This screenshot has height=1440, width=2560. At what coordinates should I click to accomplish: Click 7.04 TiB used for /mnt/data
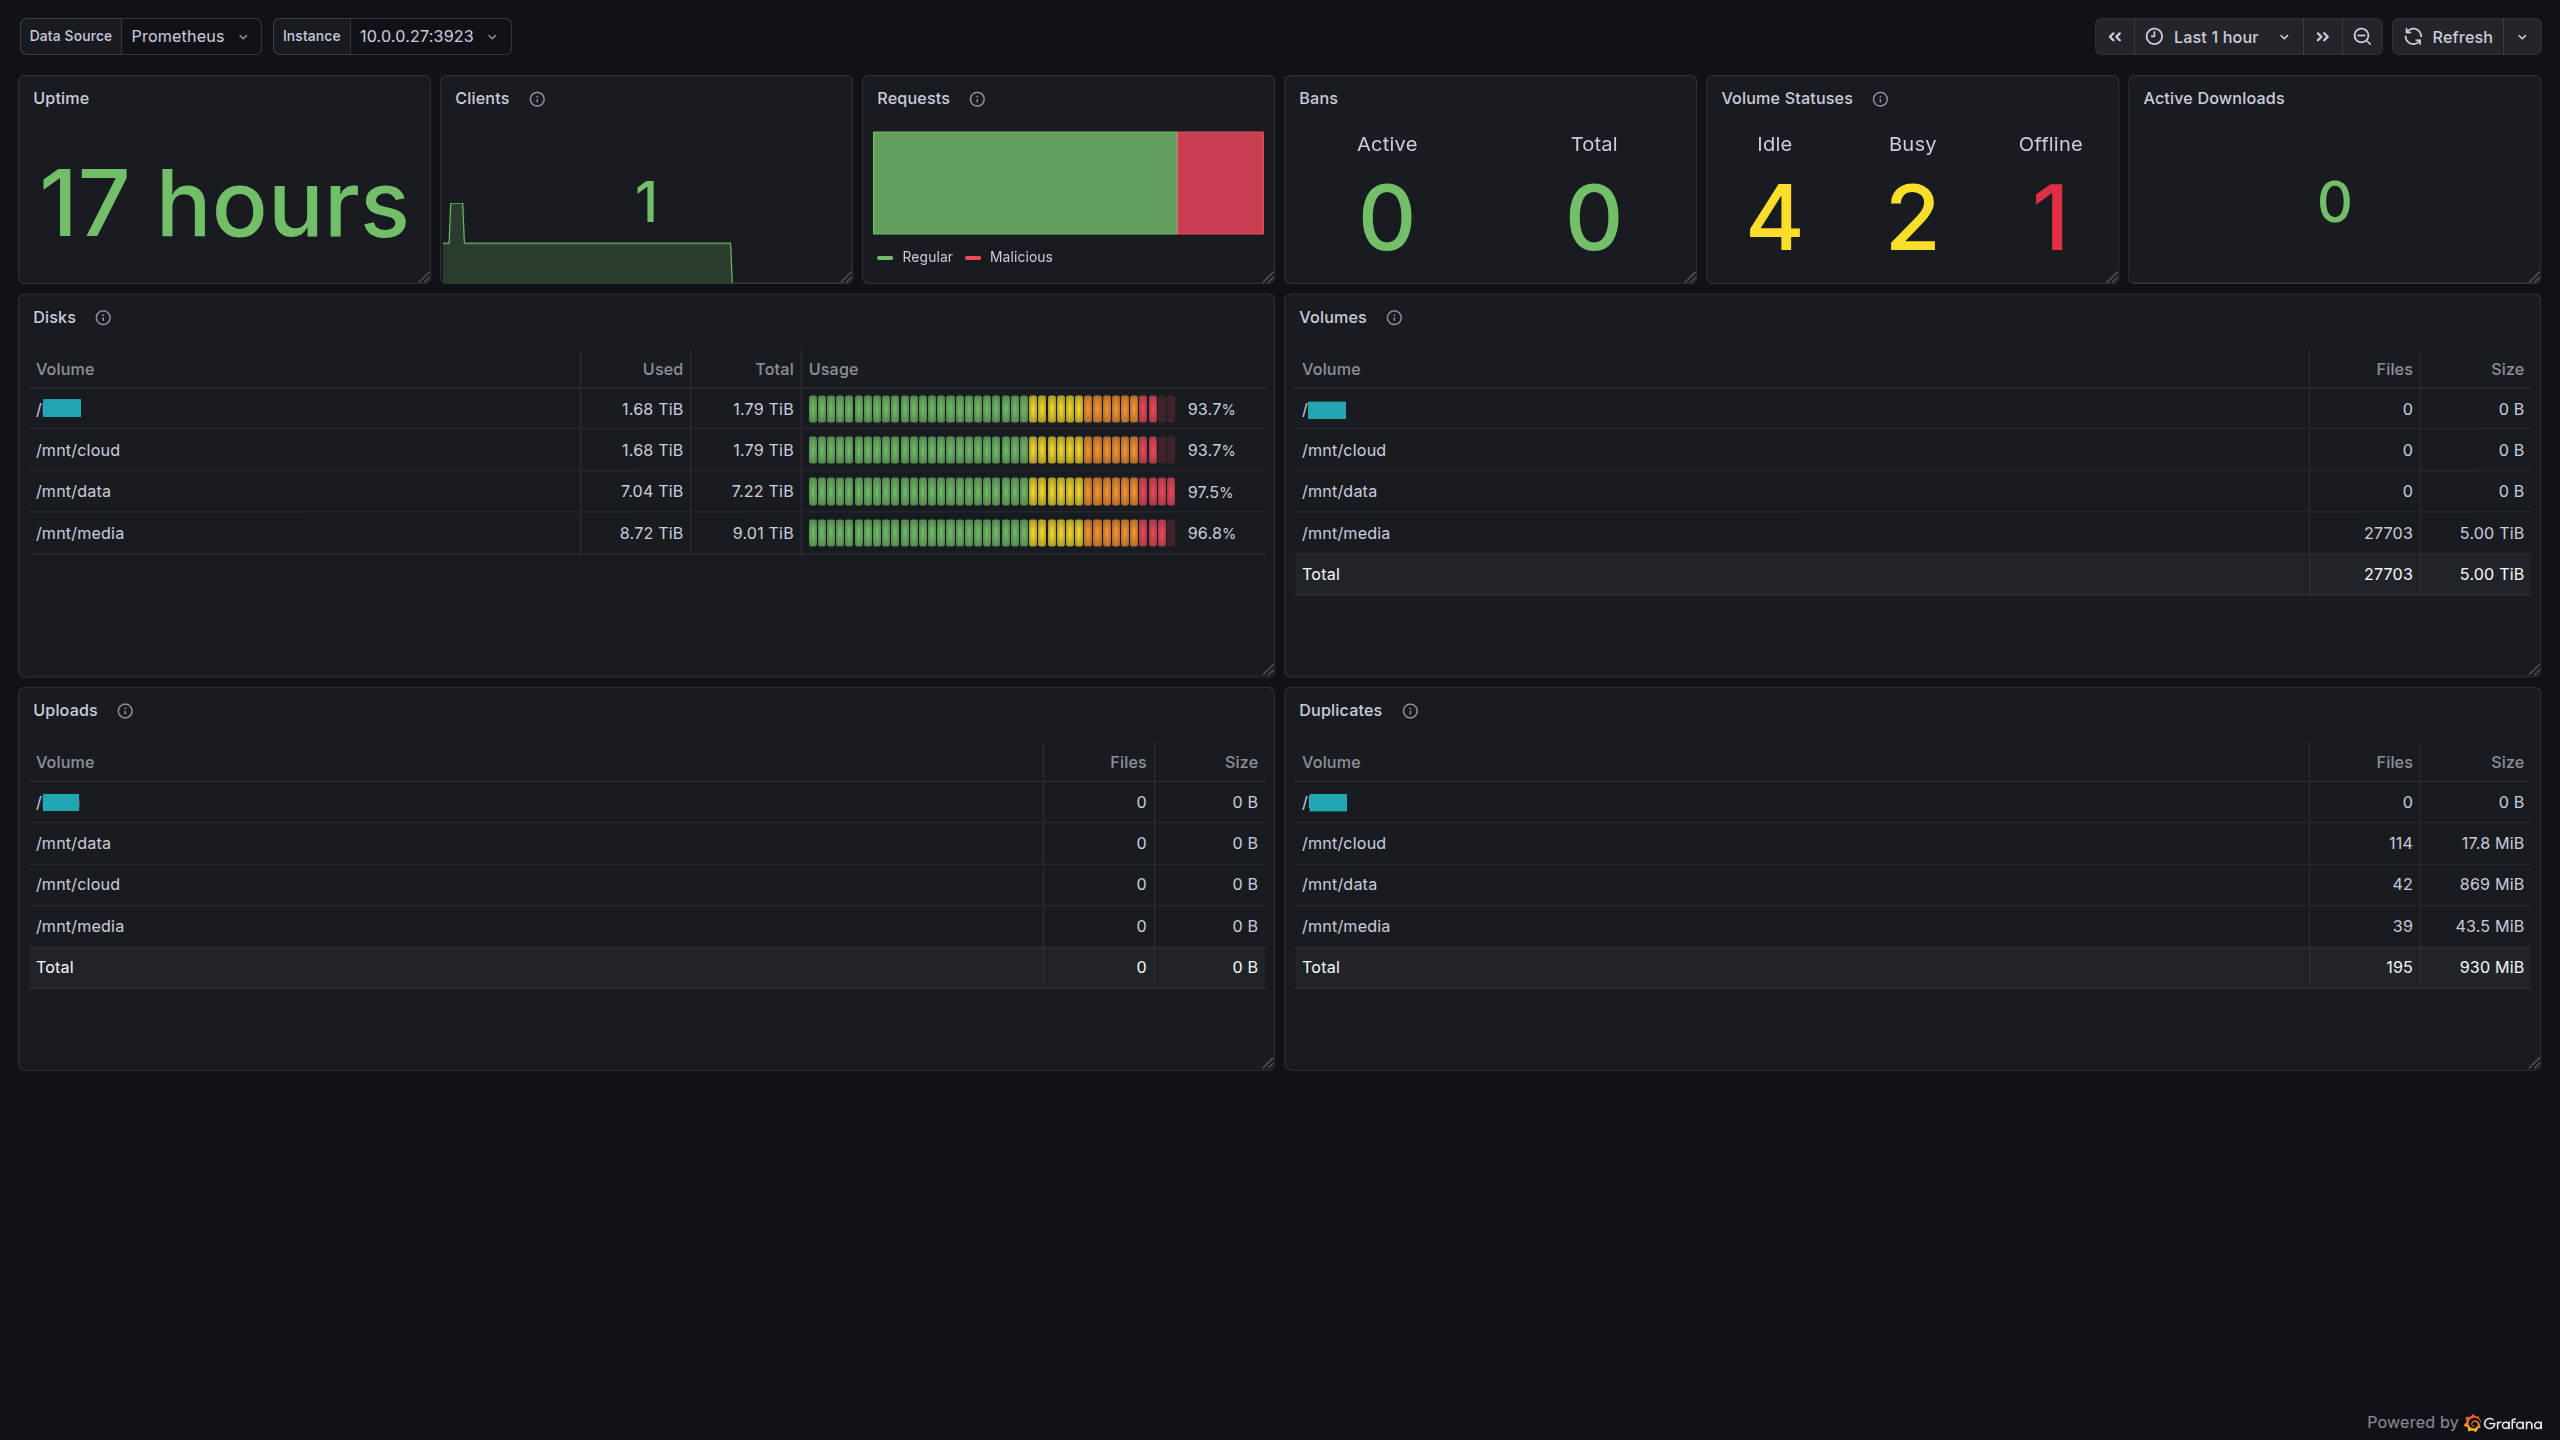click(651, 492)
